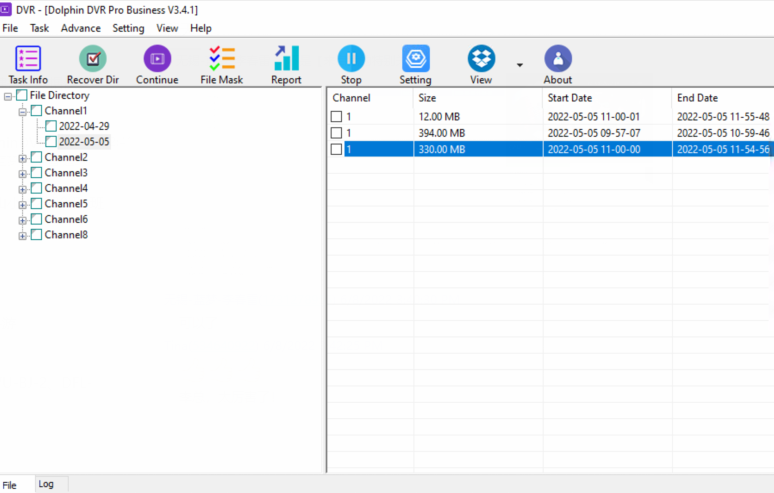
Task: Open the Task menu
Action: coord(39,29)
